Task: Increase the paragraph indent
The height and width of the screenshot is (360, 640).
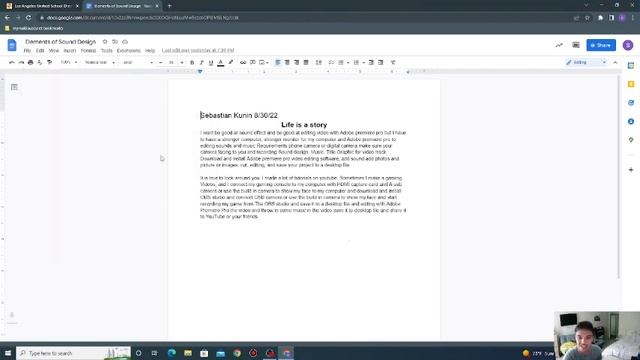Action: 380,62
